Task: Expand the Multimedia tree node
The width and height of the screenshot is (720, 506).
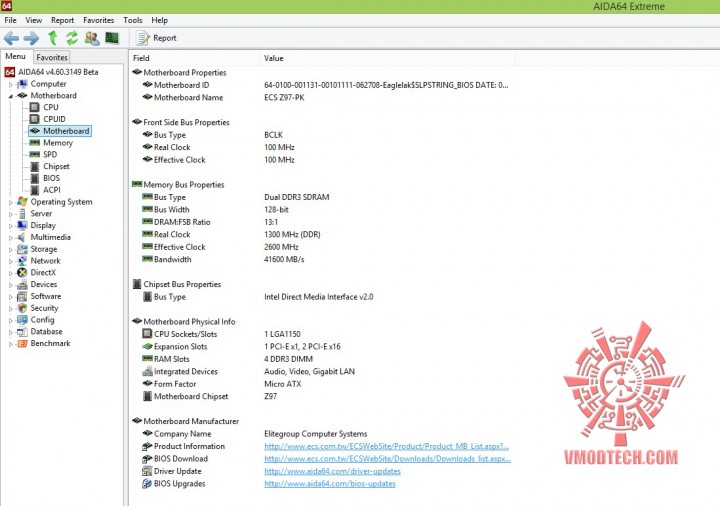Action: coord(11,238)
